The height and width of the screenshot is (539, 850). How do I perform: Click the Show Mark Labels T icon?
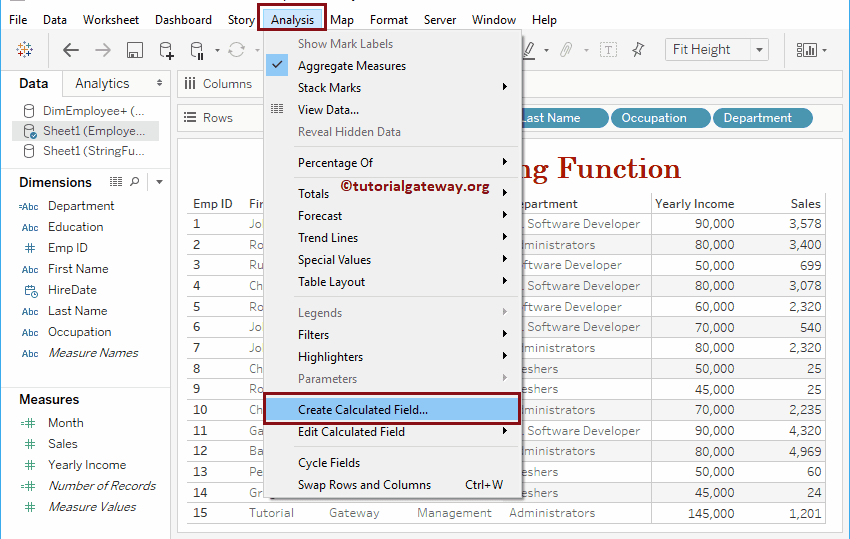coord(608,50)
